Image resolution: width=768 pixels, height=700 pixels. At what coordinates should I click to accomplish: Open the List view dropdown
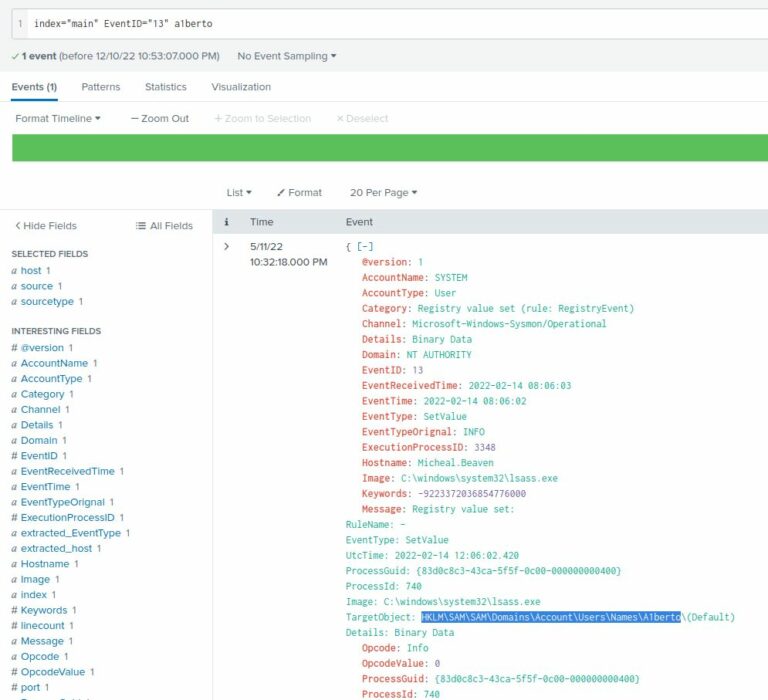click(239, 192)
